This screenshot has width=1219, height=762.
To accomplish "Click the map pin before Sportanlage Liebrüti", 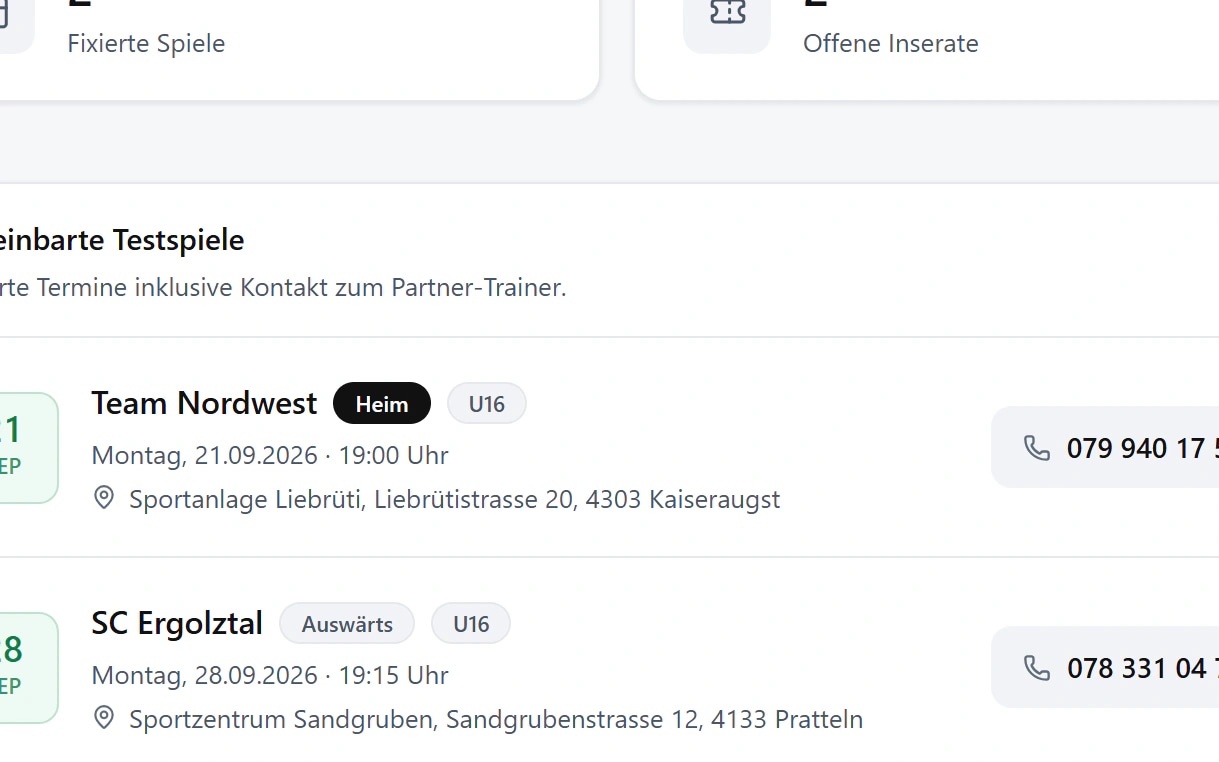I will pyautogui.click(x=104, y=498).
